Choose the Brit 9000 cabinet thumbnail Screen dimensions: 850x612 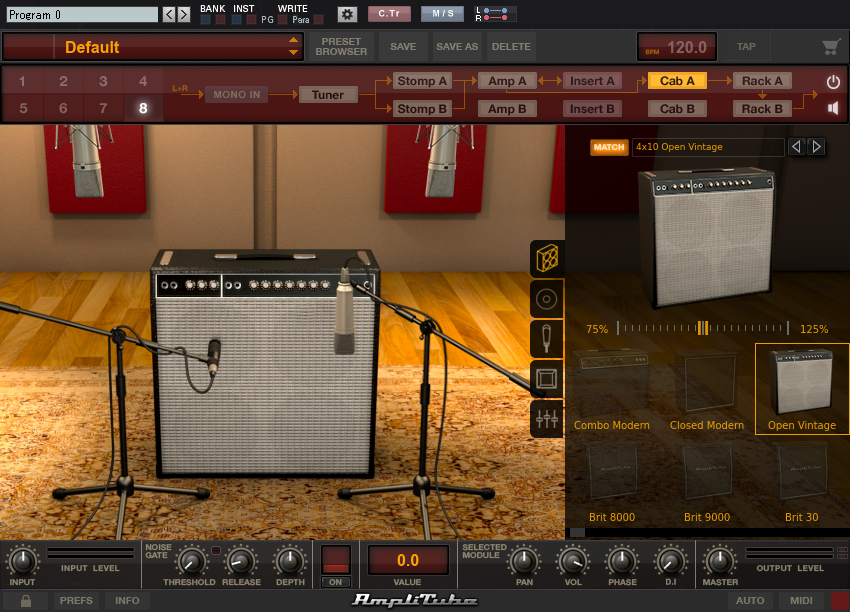707,482
